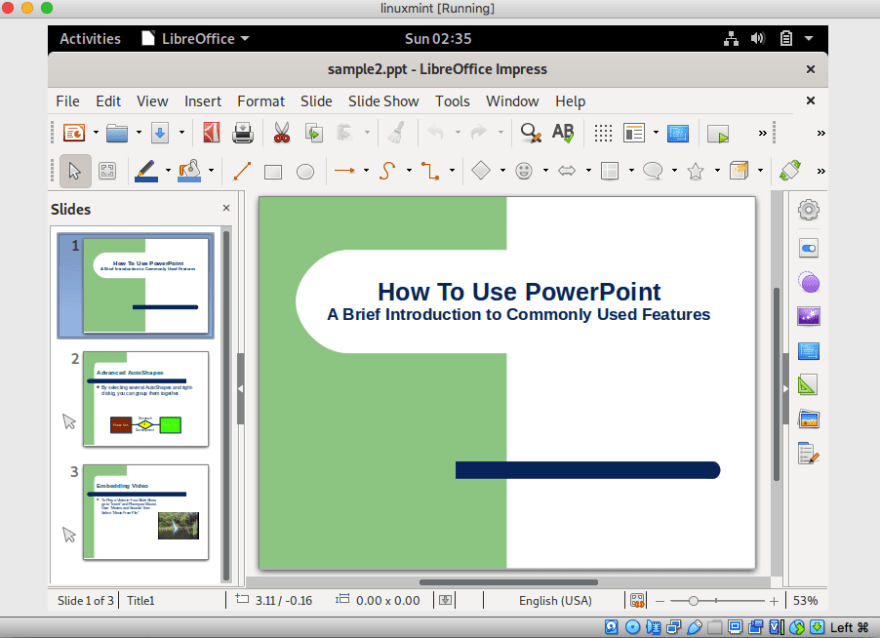Viewport: 880px width, 638px height.
Task: Click the Zoom & Pan tool icon
Action: (x=107, y=171)
